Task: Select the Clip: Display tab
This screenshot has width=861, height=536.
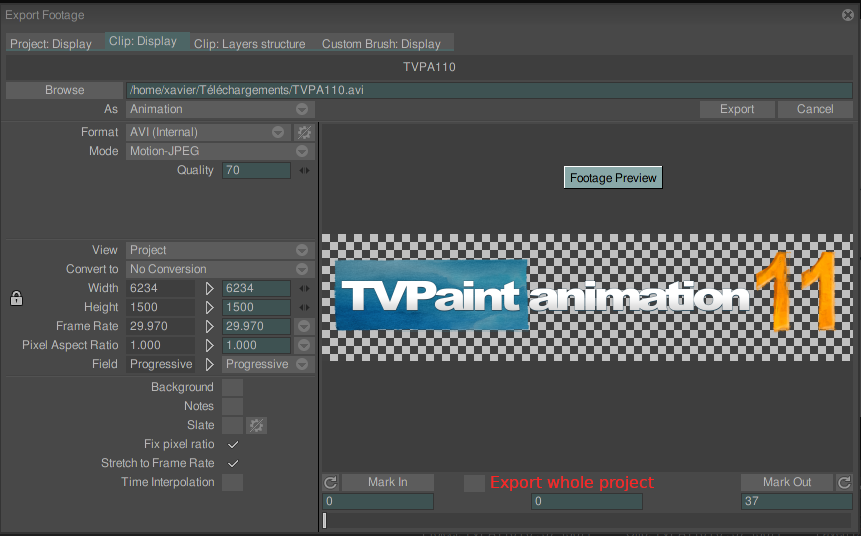Action: point(147,41)
